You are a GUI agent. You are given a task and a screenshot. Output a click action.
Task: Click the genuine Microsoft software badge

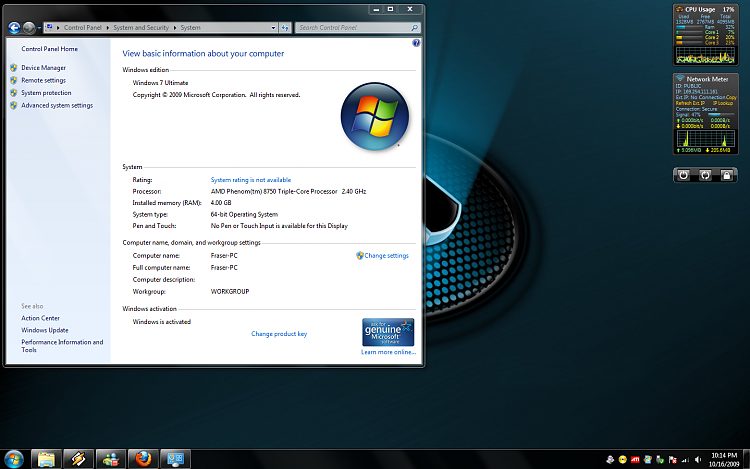pyautogui.click(x=388, y=332)
